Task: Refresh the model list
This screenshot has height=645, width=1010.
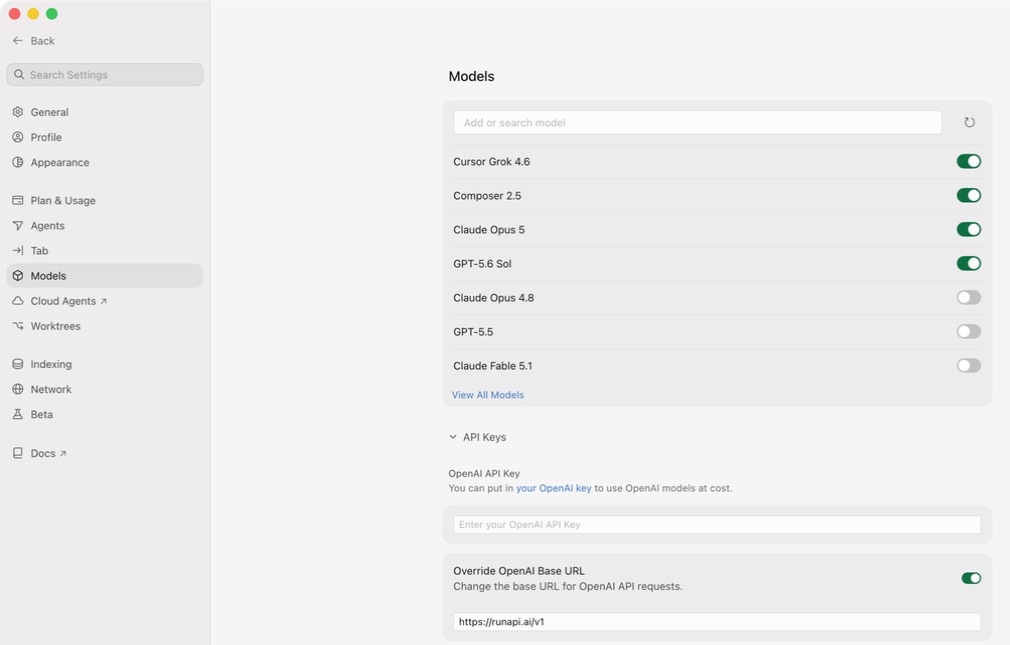Action: pos(969,122)
